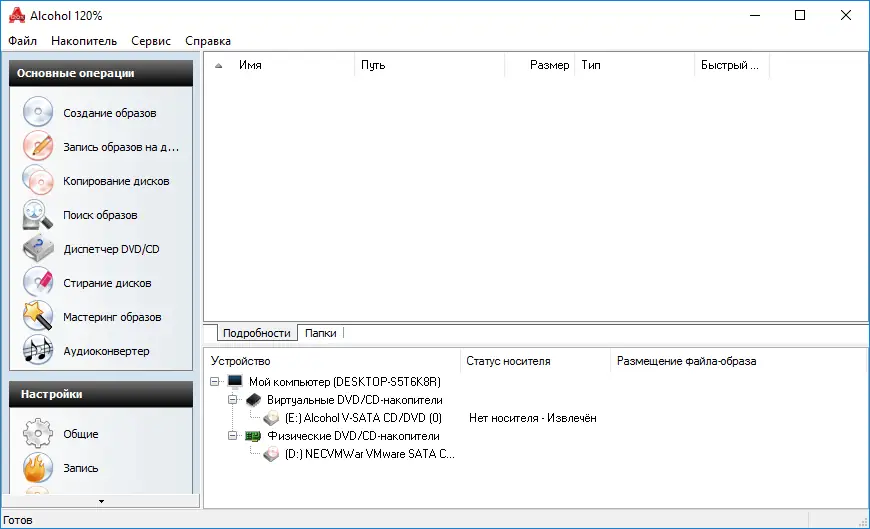
Task: Collapse Физические DVD/CD-накопители node
Action: 232,436
